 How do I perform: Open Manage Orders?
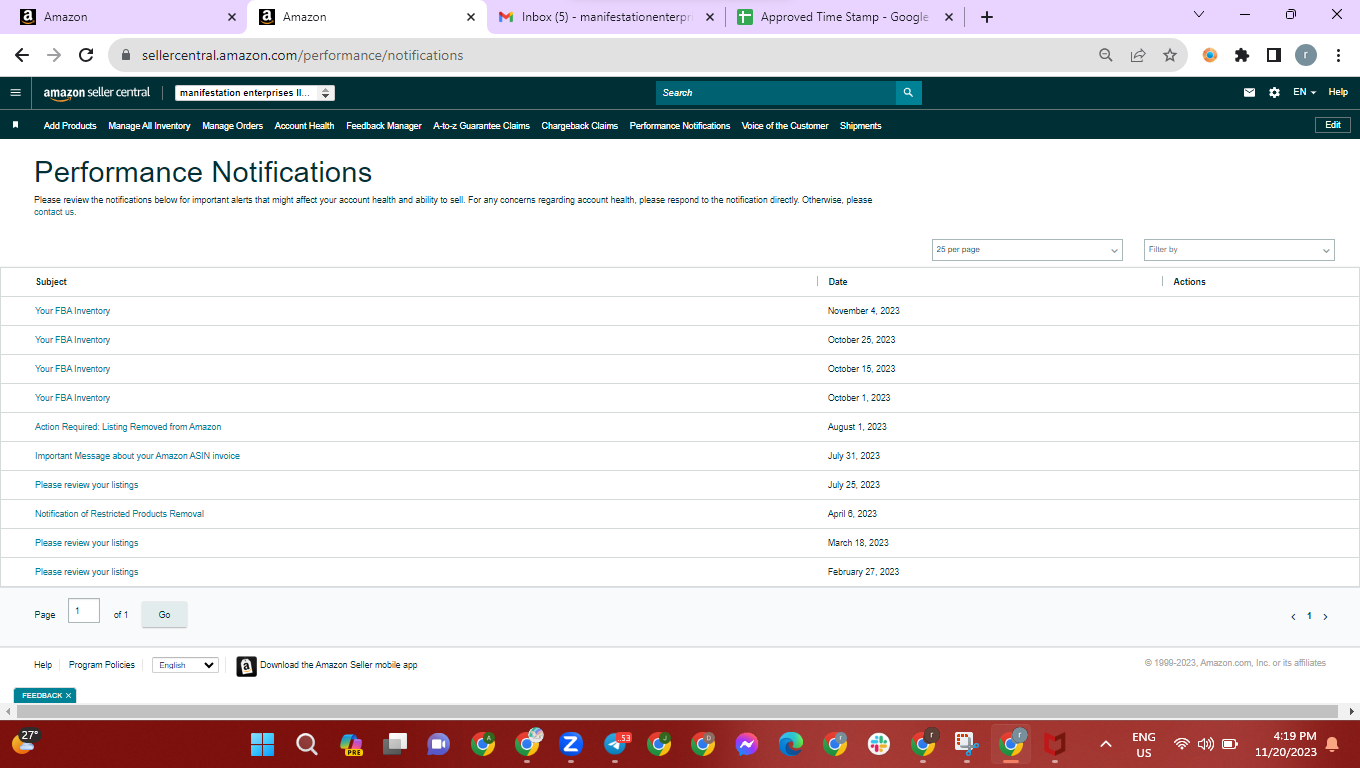pos(232,126)
